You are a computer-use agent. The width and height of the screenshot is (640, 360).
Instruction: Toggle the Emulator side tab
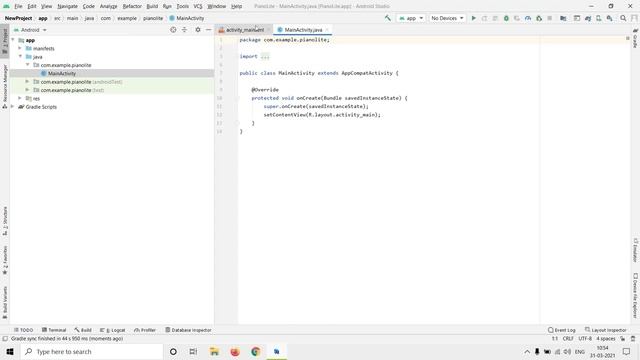(x=636, y=250)
